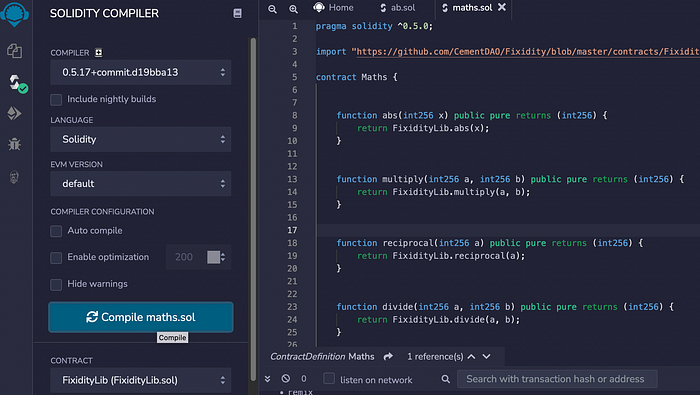This screenshot has height=395, width=700.
Task: Zoom out the editor font
Action: (x=272, y=8)
